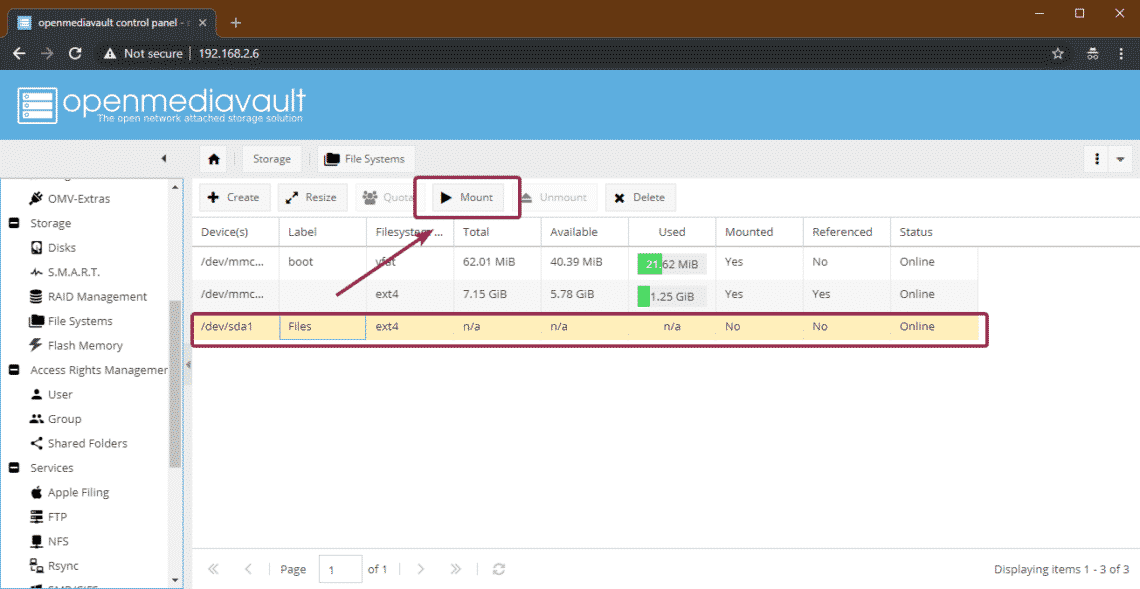Select File Systems in the sidebar

click(71, 321)
